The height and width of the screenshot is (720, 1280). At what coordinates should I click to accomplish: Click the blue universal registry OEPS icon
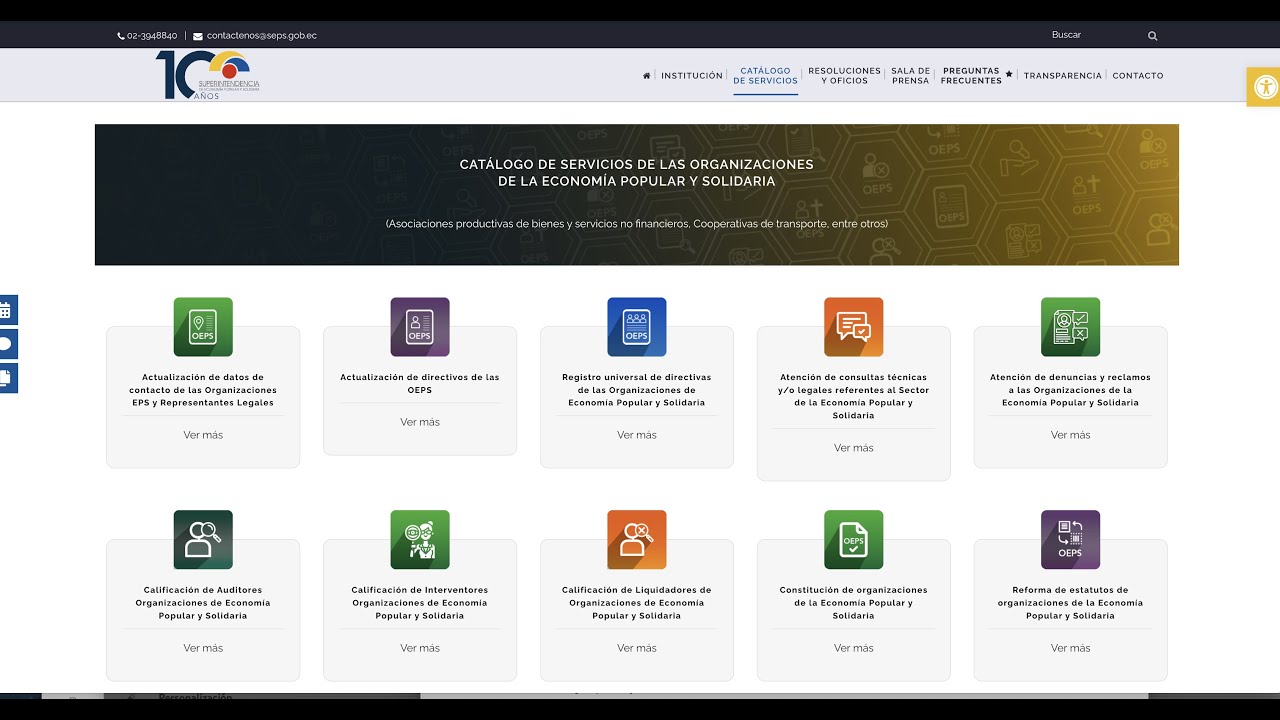pyautogui.click(x=637, y=327)
